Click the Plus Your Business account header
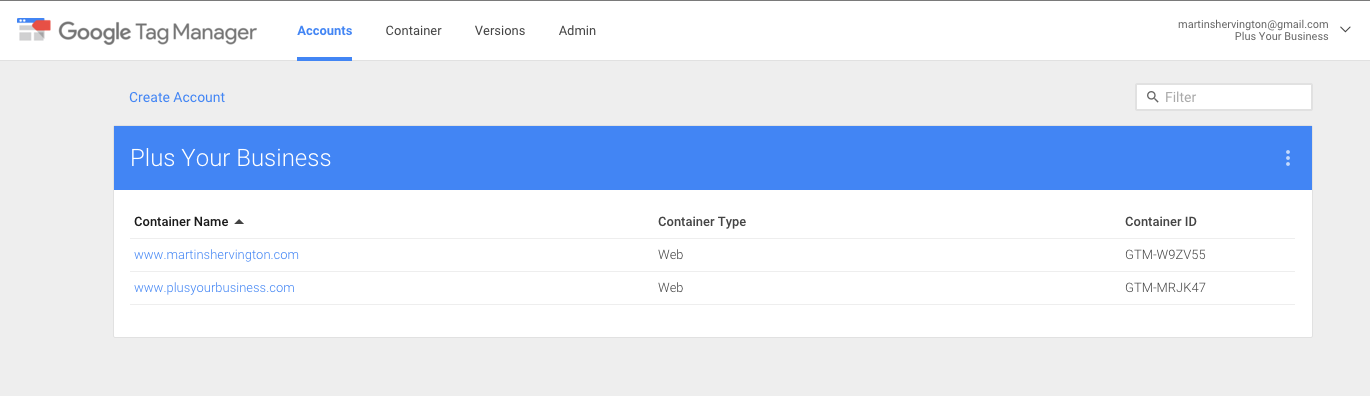The image size is (1370, 396). (231, 158)
